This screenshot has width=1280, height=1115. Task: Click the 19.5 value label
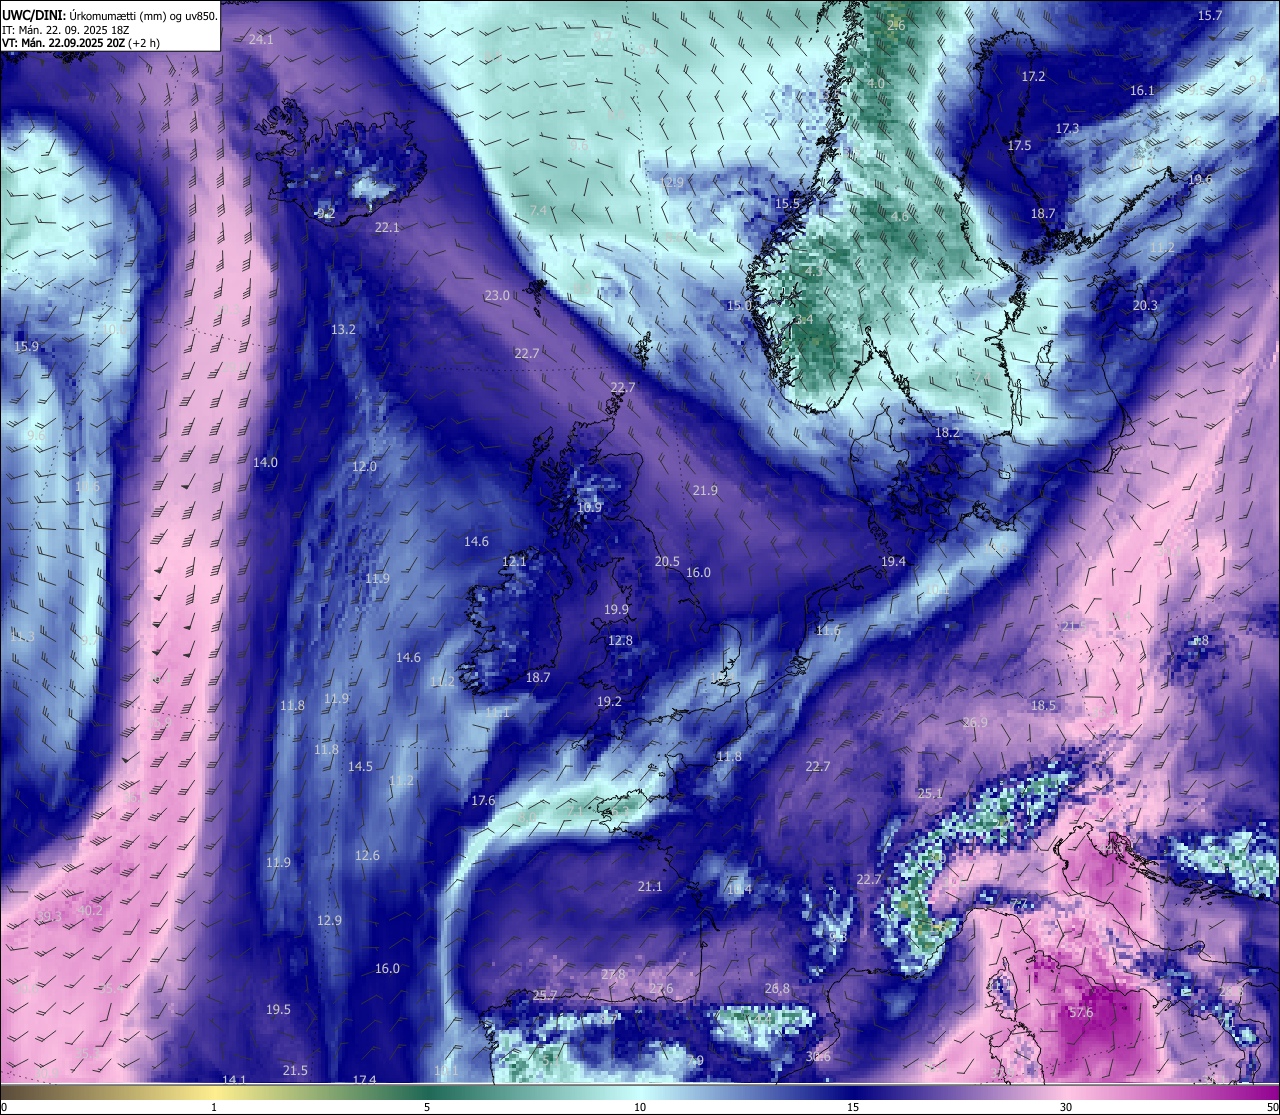[278, 1010]
